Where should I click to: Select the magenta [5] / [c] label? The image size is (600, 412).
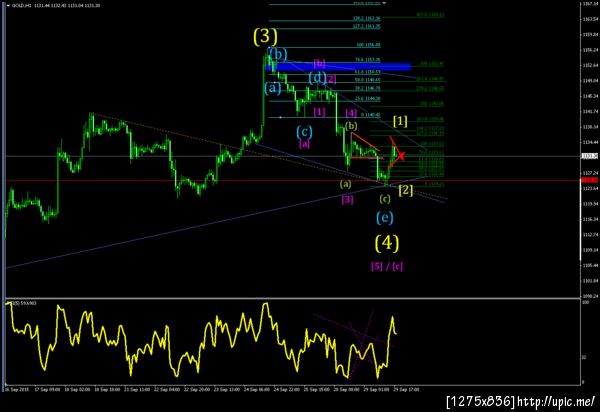tap(387, 266)
